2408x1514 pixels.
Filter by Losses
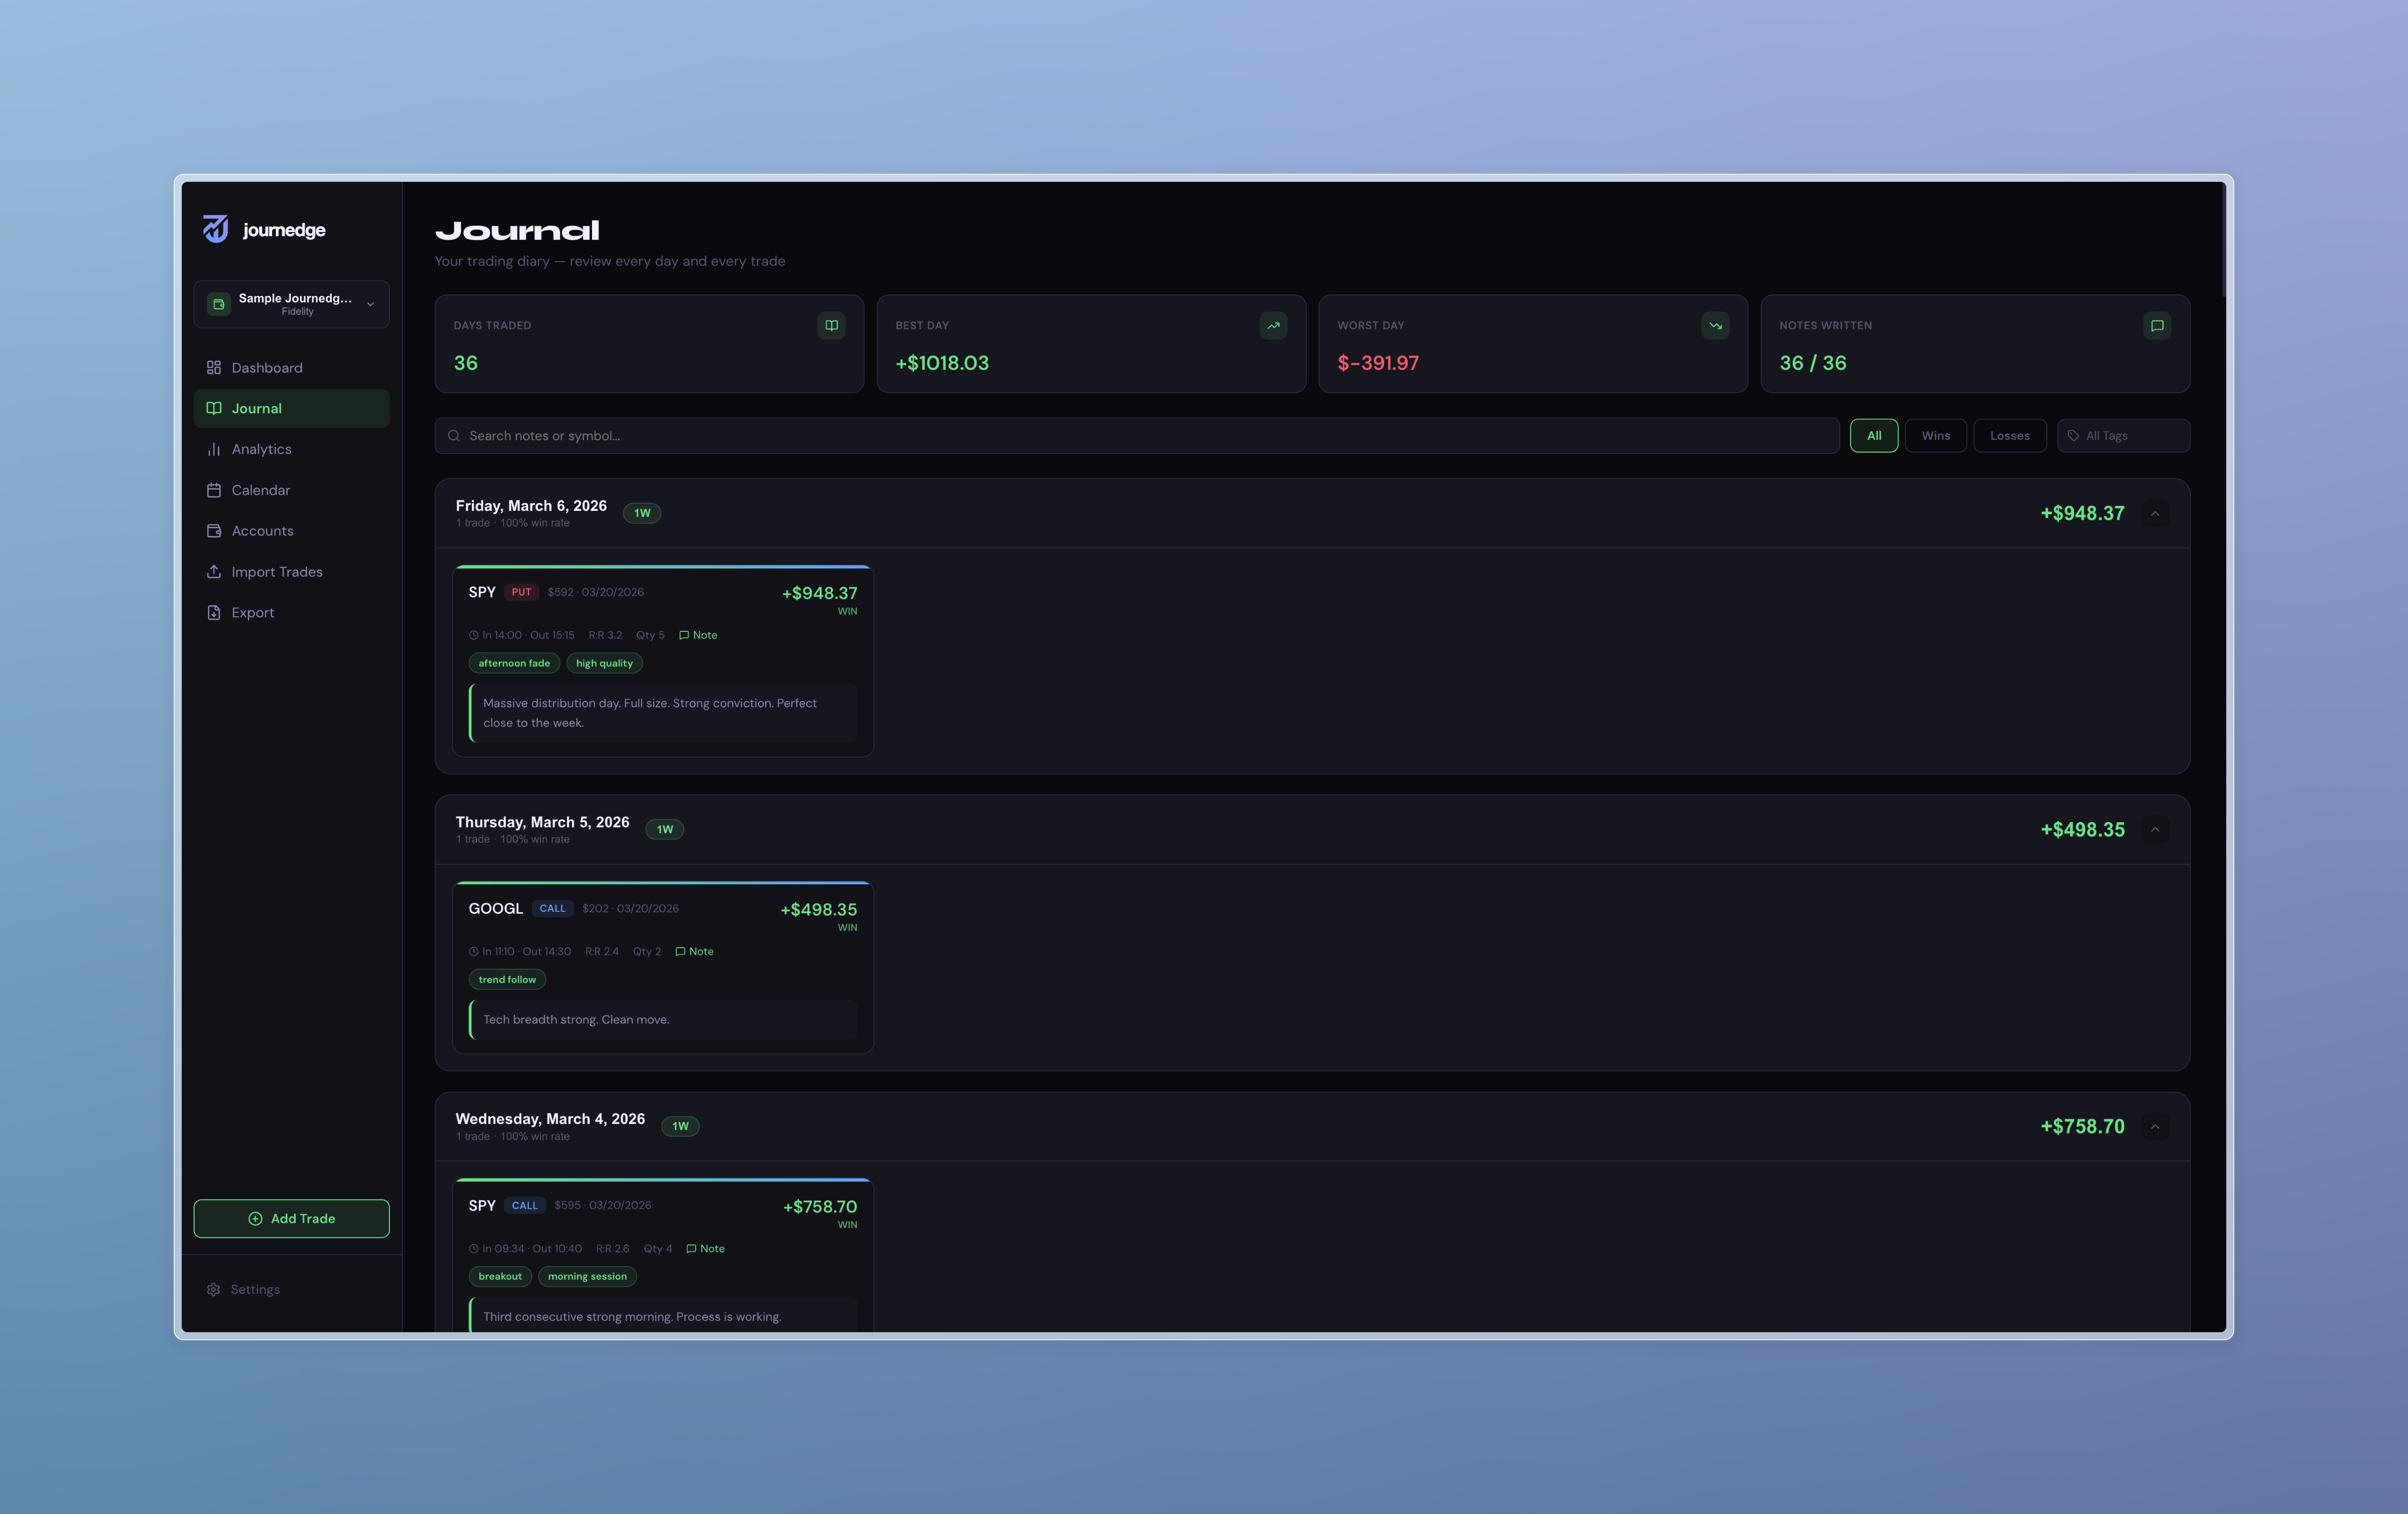(2009, 436)
